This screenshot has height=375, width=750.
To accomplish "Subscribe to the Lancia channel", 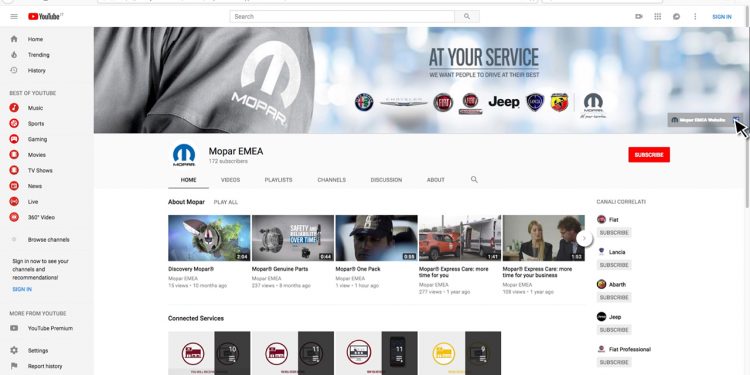I will (x=614, y=265).
